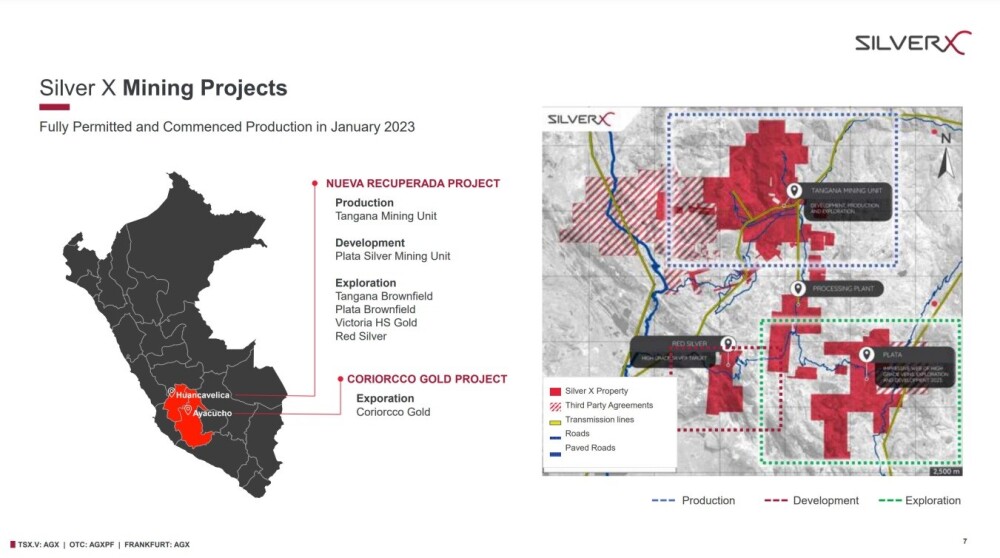Click the 'Production' key label below map
The height and width of the screenshot is (558, 1000).
[x=709, y=501]
